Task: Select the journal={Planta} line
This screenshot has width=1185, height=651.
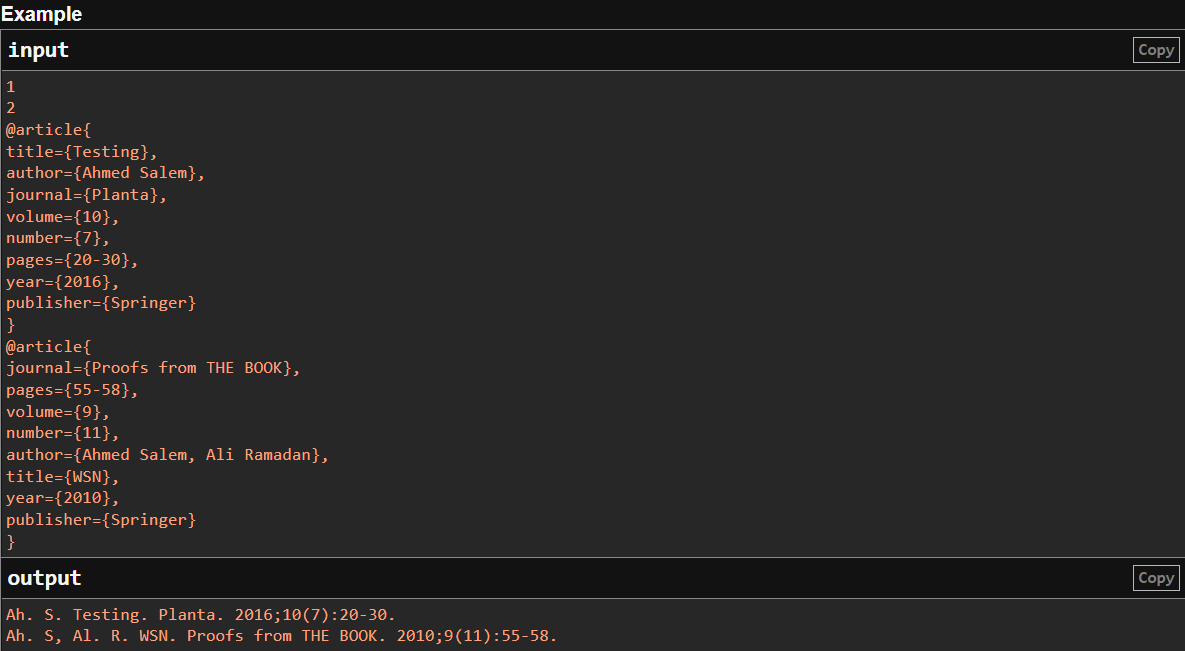Action: [86, 195]
